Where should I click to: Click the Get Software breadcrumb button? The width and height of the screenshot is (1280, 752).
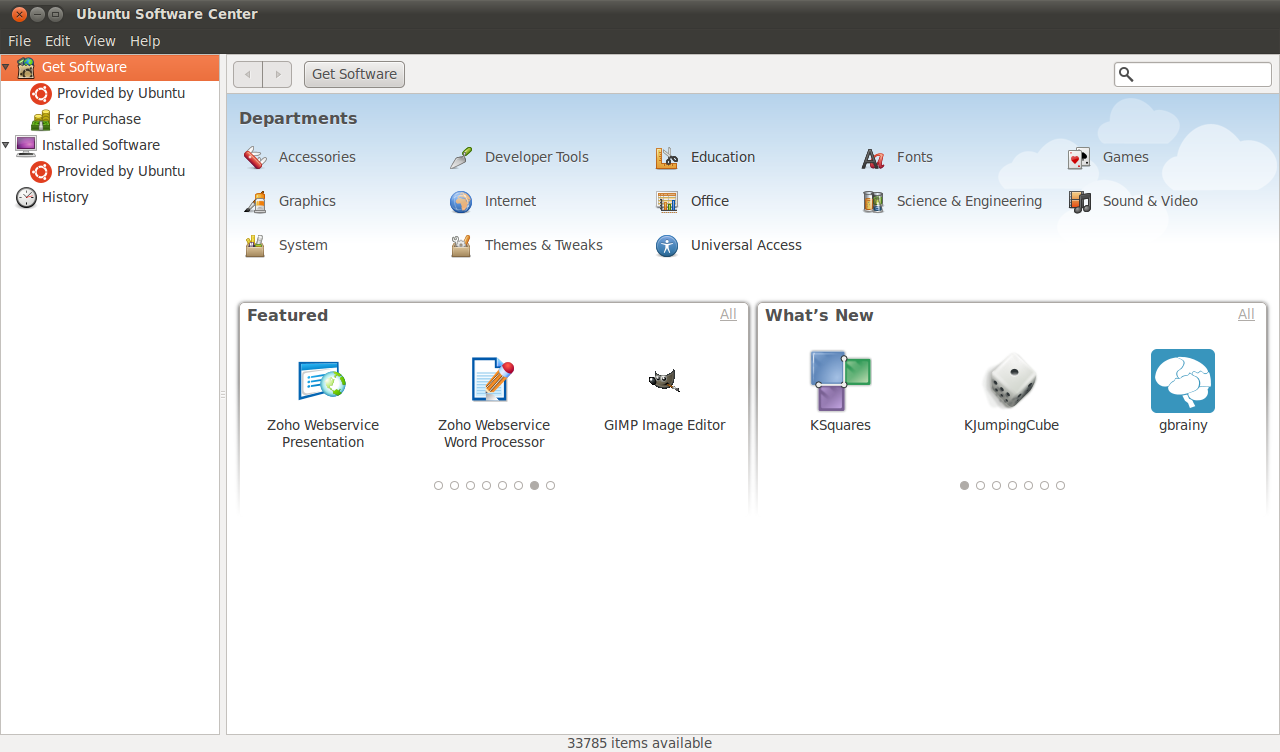(354, 74)
